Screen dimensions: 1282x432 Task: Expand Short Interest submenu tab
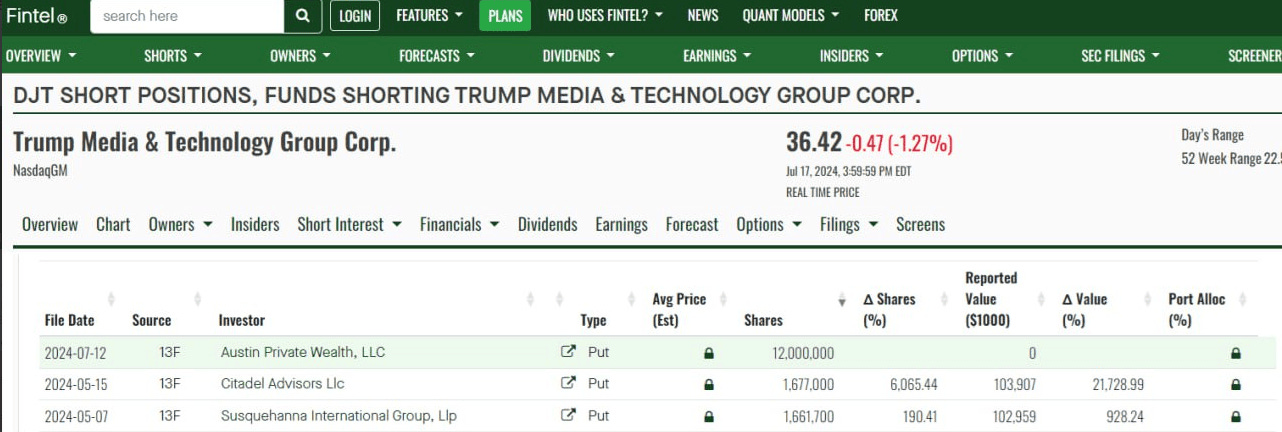pos(349,225)
